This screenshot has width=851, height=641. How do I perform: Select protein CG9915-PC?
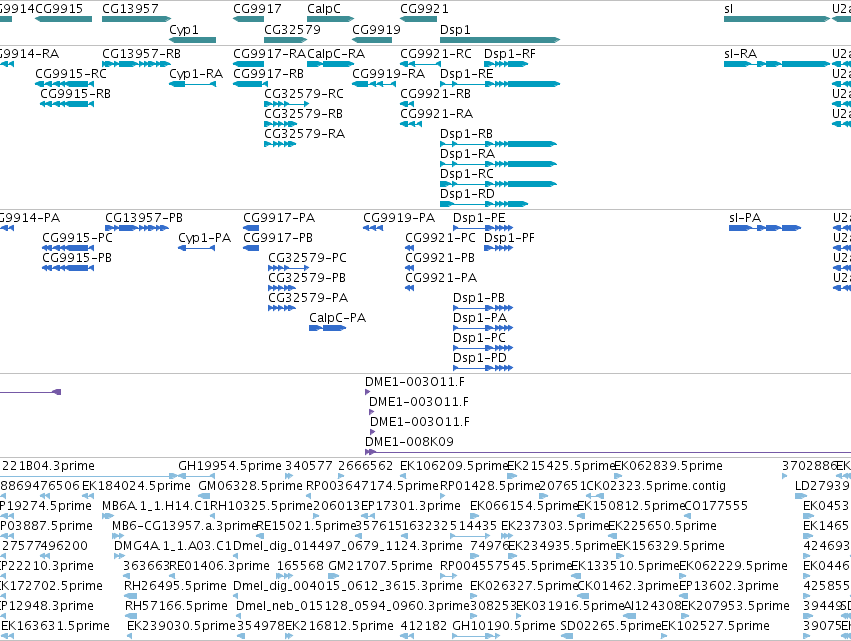click(x=68, y=248)
